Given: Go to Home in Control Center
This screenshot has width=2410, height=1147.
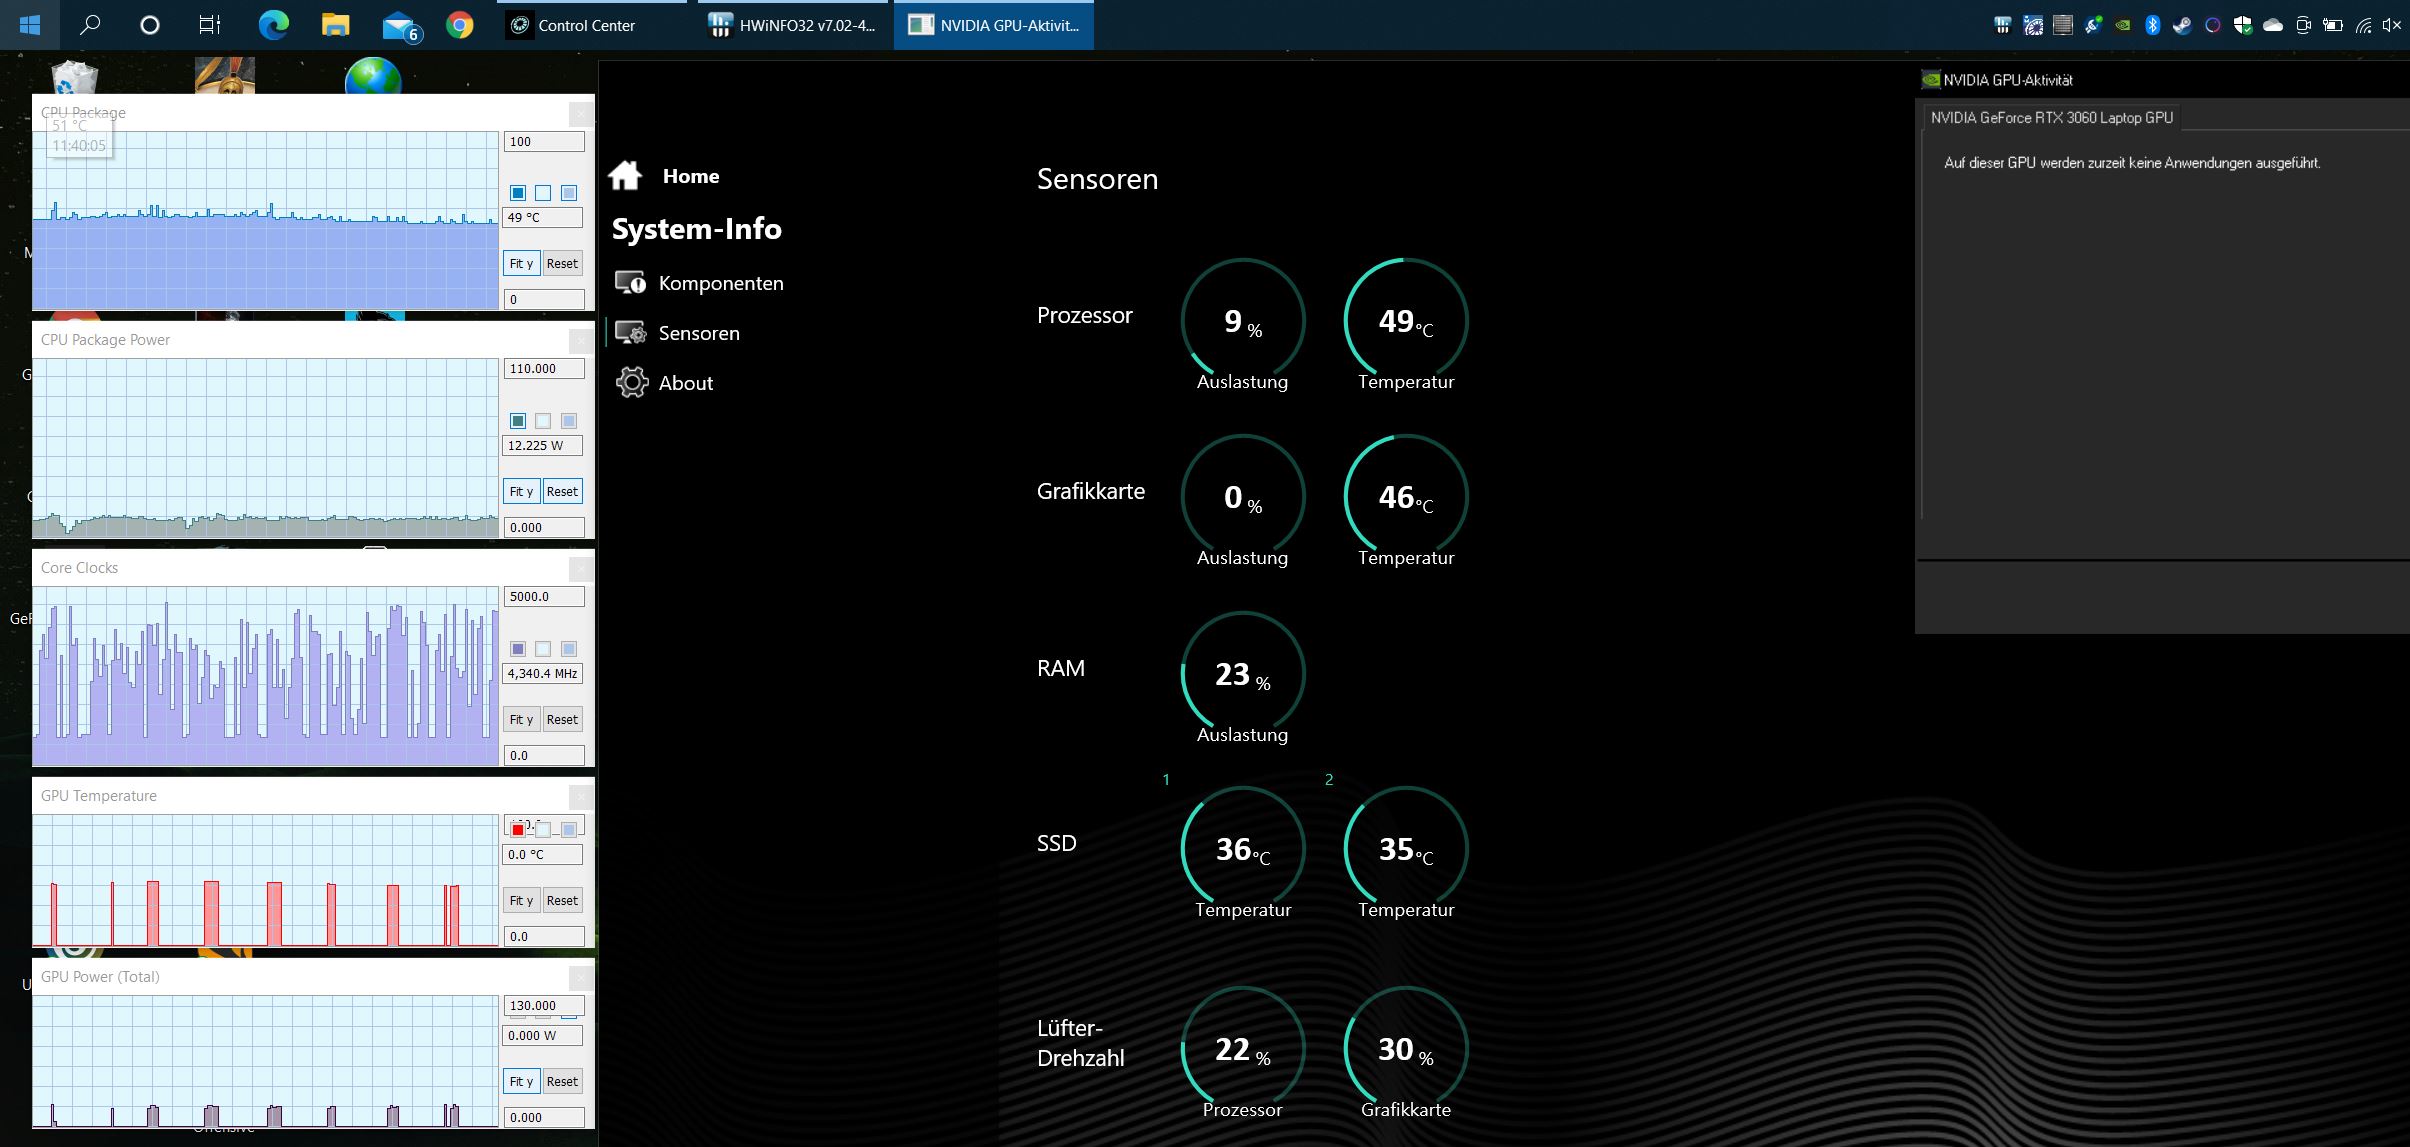Looking at the screenshot, I should click(664, 176).
